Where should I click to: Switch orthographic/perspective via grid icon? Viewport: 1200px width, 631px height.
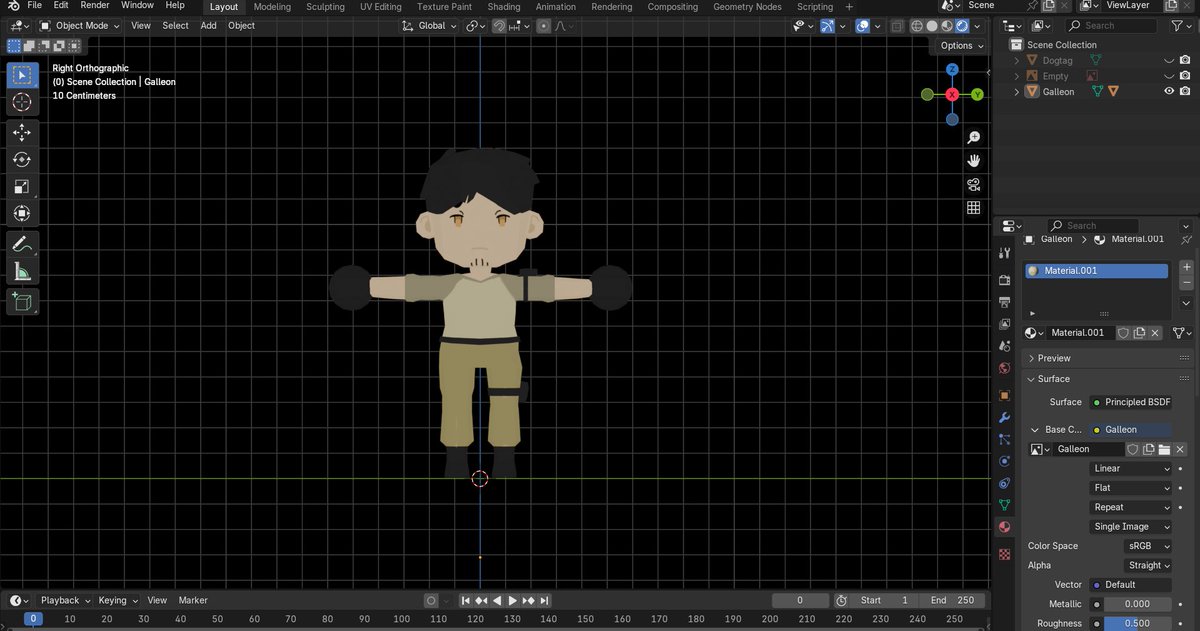(973, 208)
